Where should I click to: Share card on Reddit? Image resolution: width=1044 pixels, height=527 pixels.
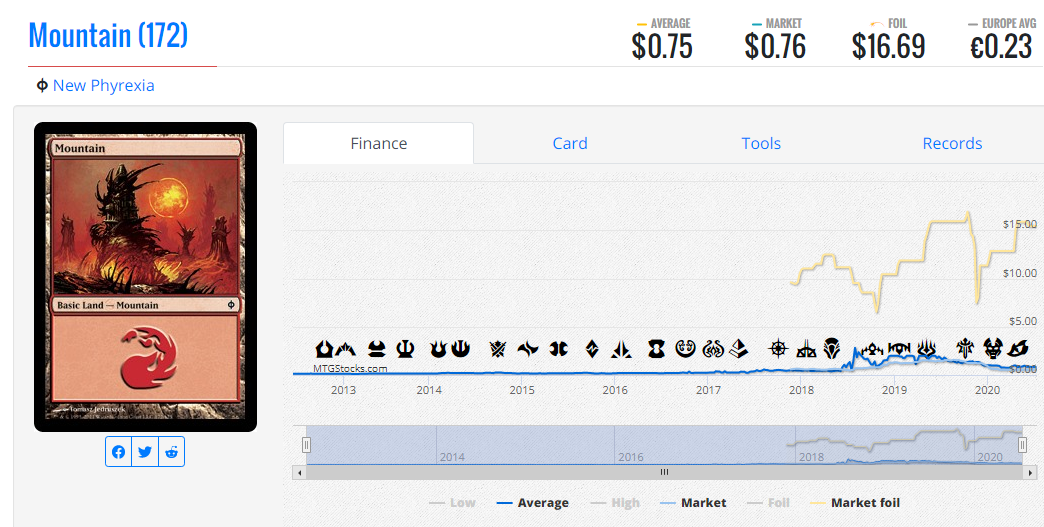(171, 452)
